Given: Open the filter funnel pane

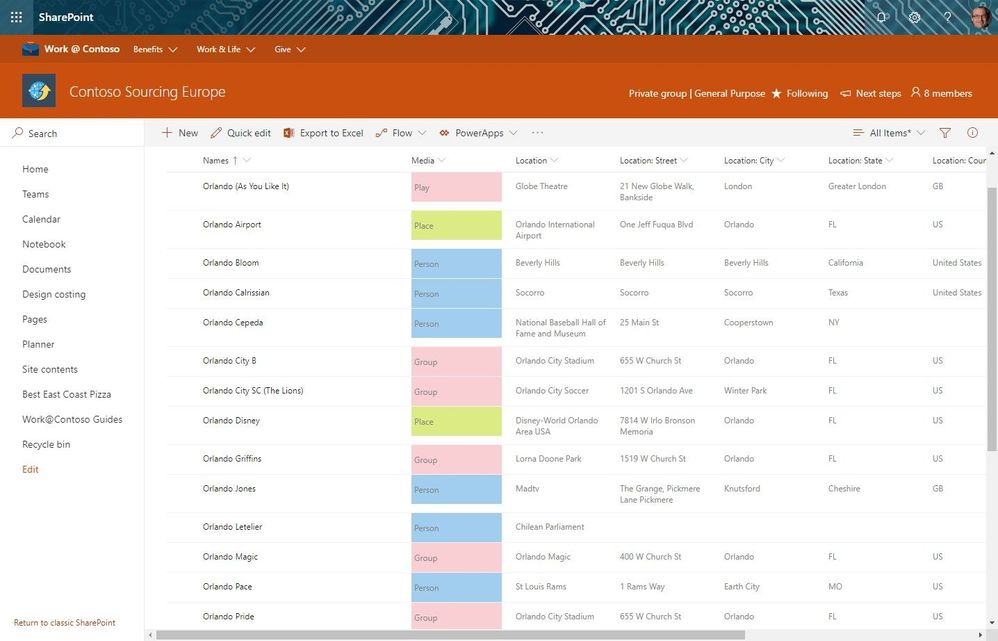Looking at the screenshot, I should point(945,132).
